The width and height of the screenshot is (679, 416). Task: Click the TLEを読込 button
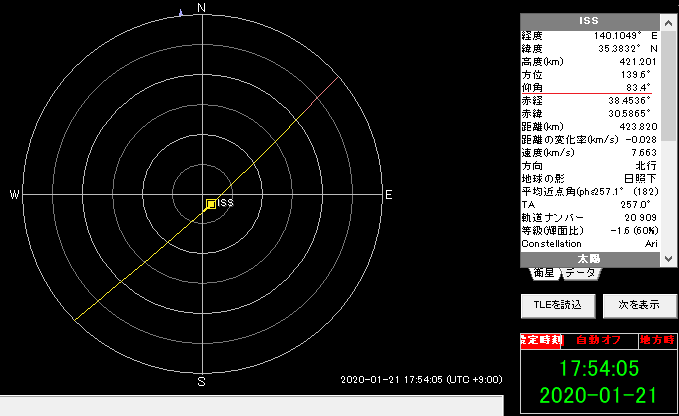coord(558,306)
